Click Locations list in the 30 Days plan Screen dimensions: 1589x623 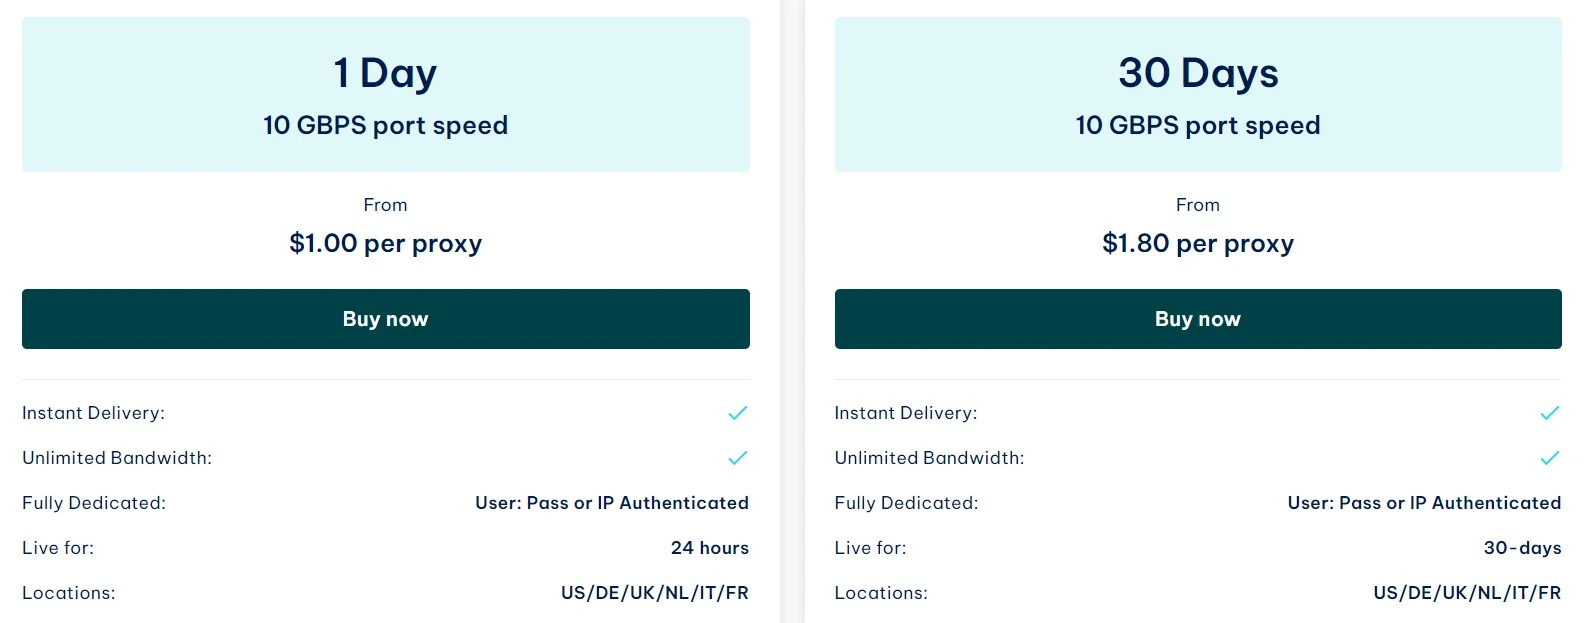tap(1466, 593)
